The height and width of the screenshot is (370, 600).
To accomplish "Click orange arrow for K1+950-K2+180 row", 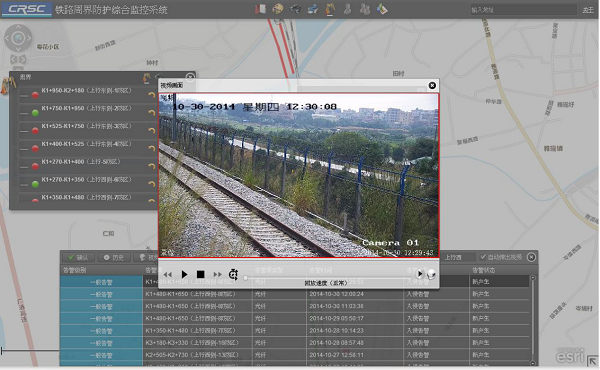I will pos(152,95).
